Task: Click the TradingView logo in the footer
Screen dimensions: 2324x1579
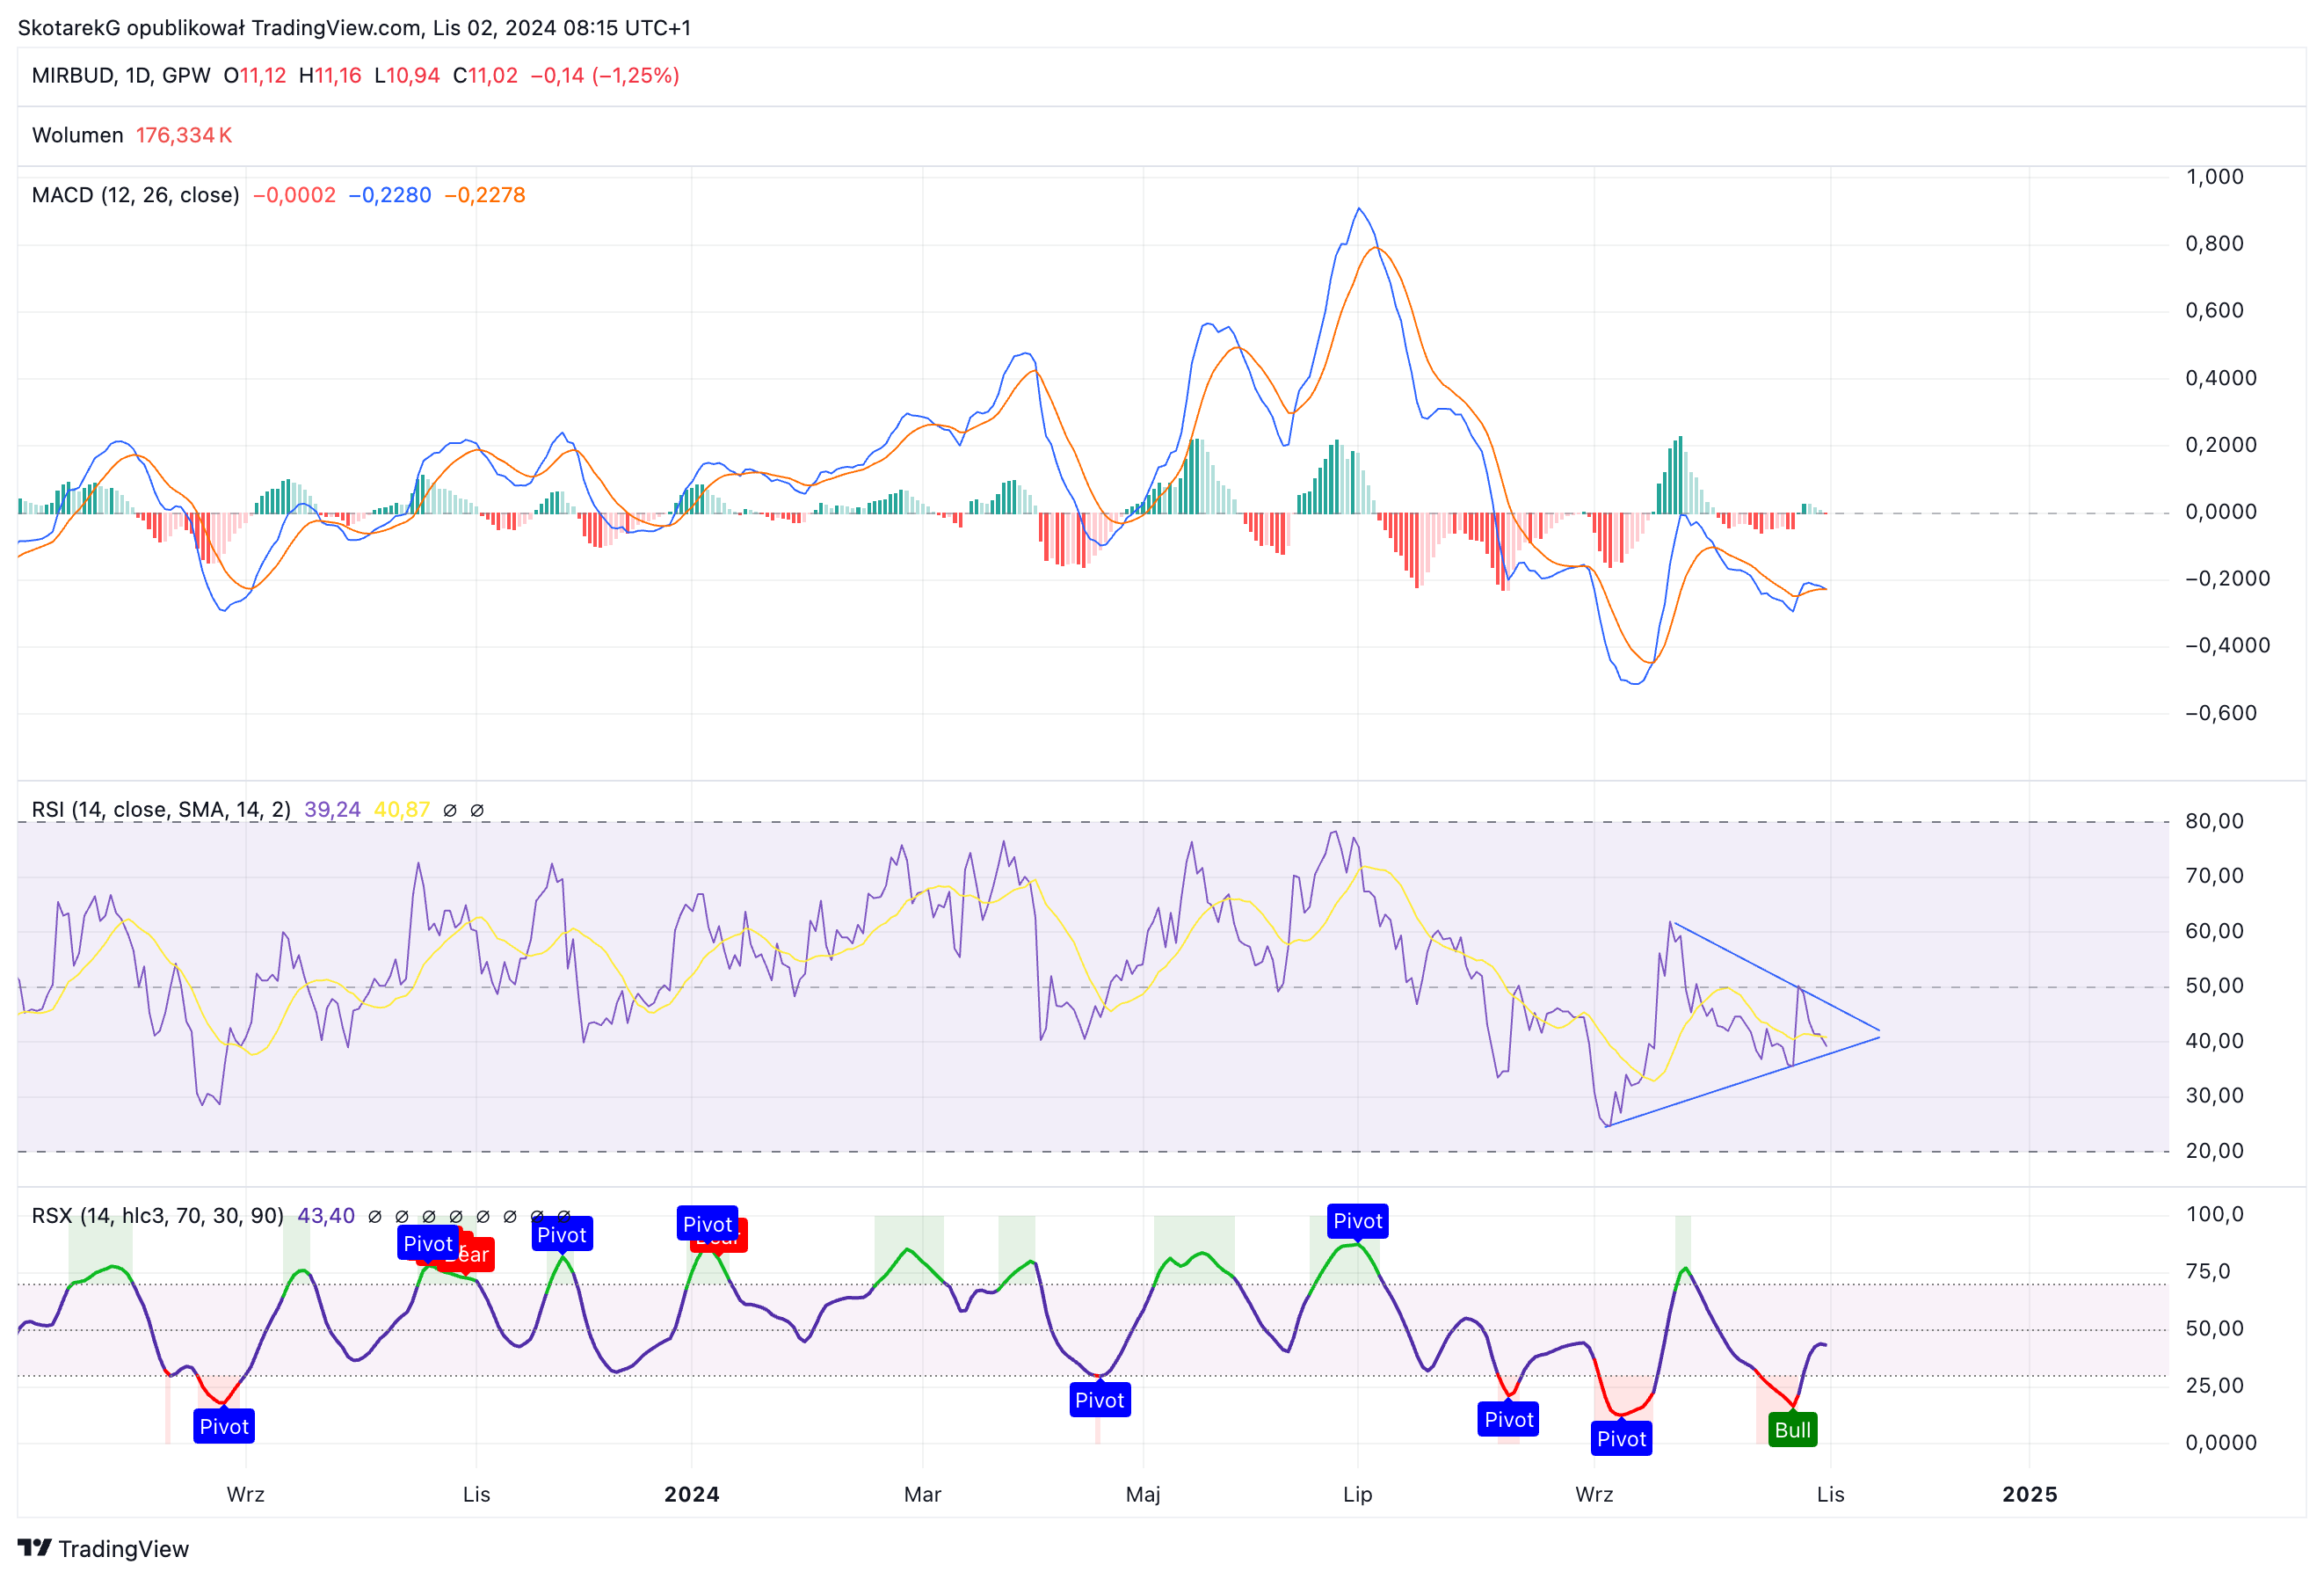Action: [x=103, y=1548]
